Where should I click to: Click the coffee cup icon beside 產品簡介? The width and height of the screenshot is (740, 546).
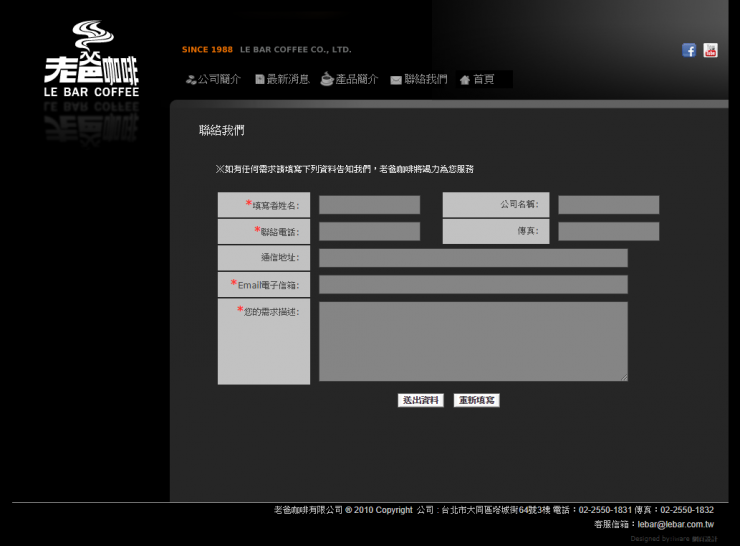pos(327,79)
